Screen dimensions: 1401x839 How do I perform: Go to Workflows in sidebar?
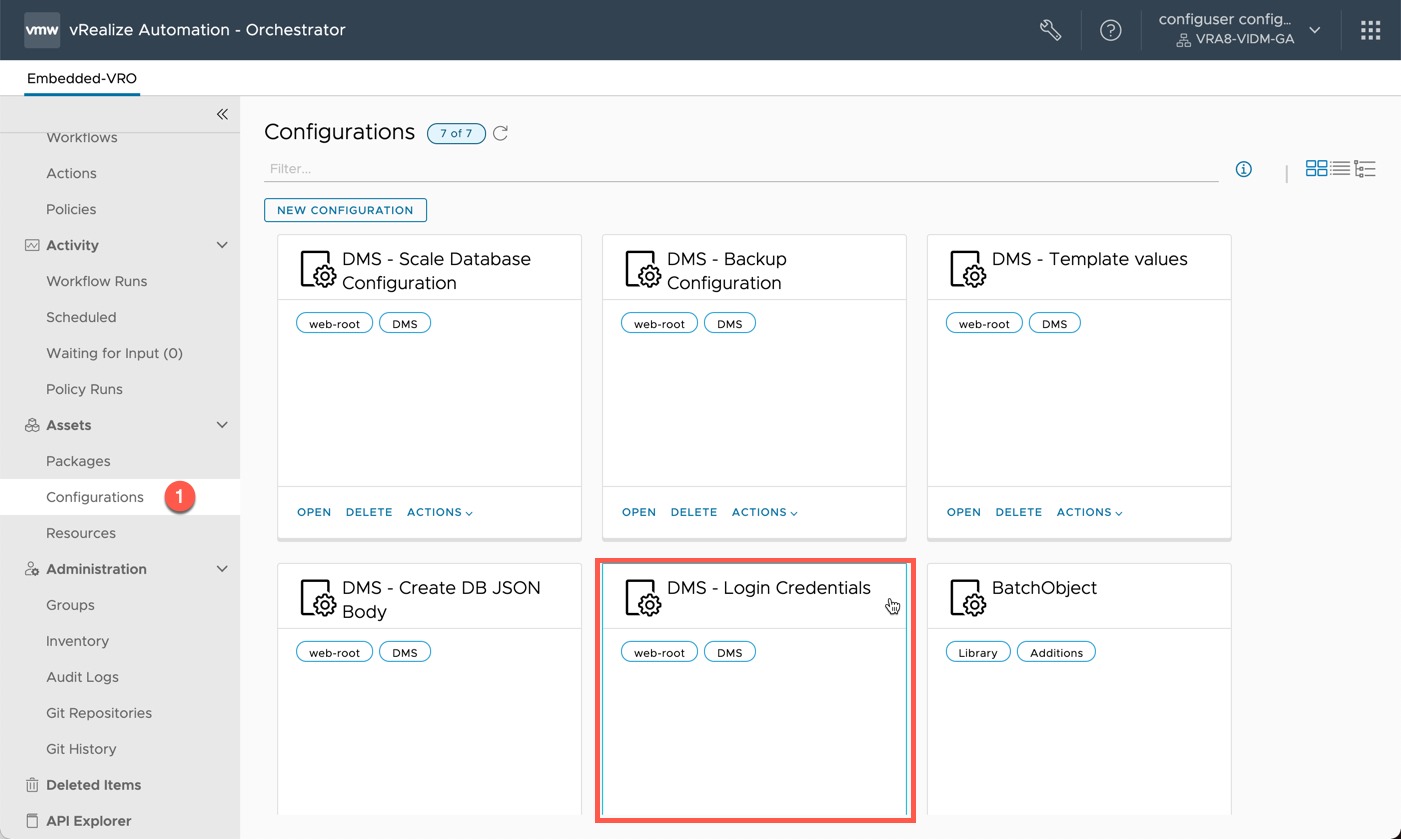click(82, 137)
